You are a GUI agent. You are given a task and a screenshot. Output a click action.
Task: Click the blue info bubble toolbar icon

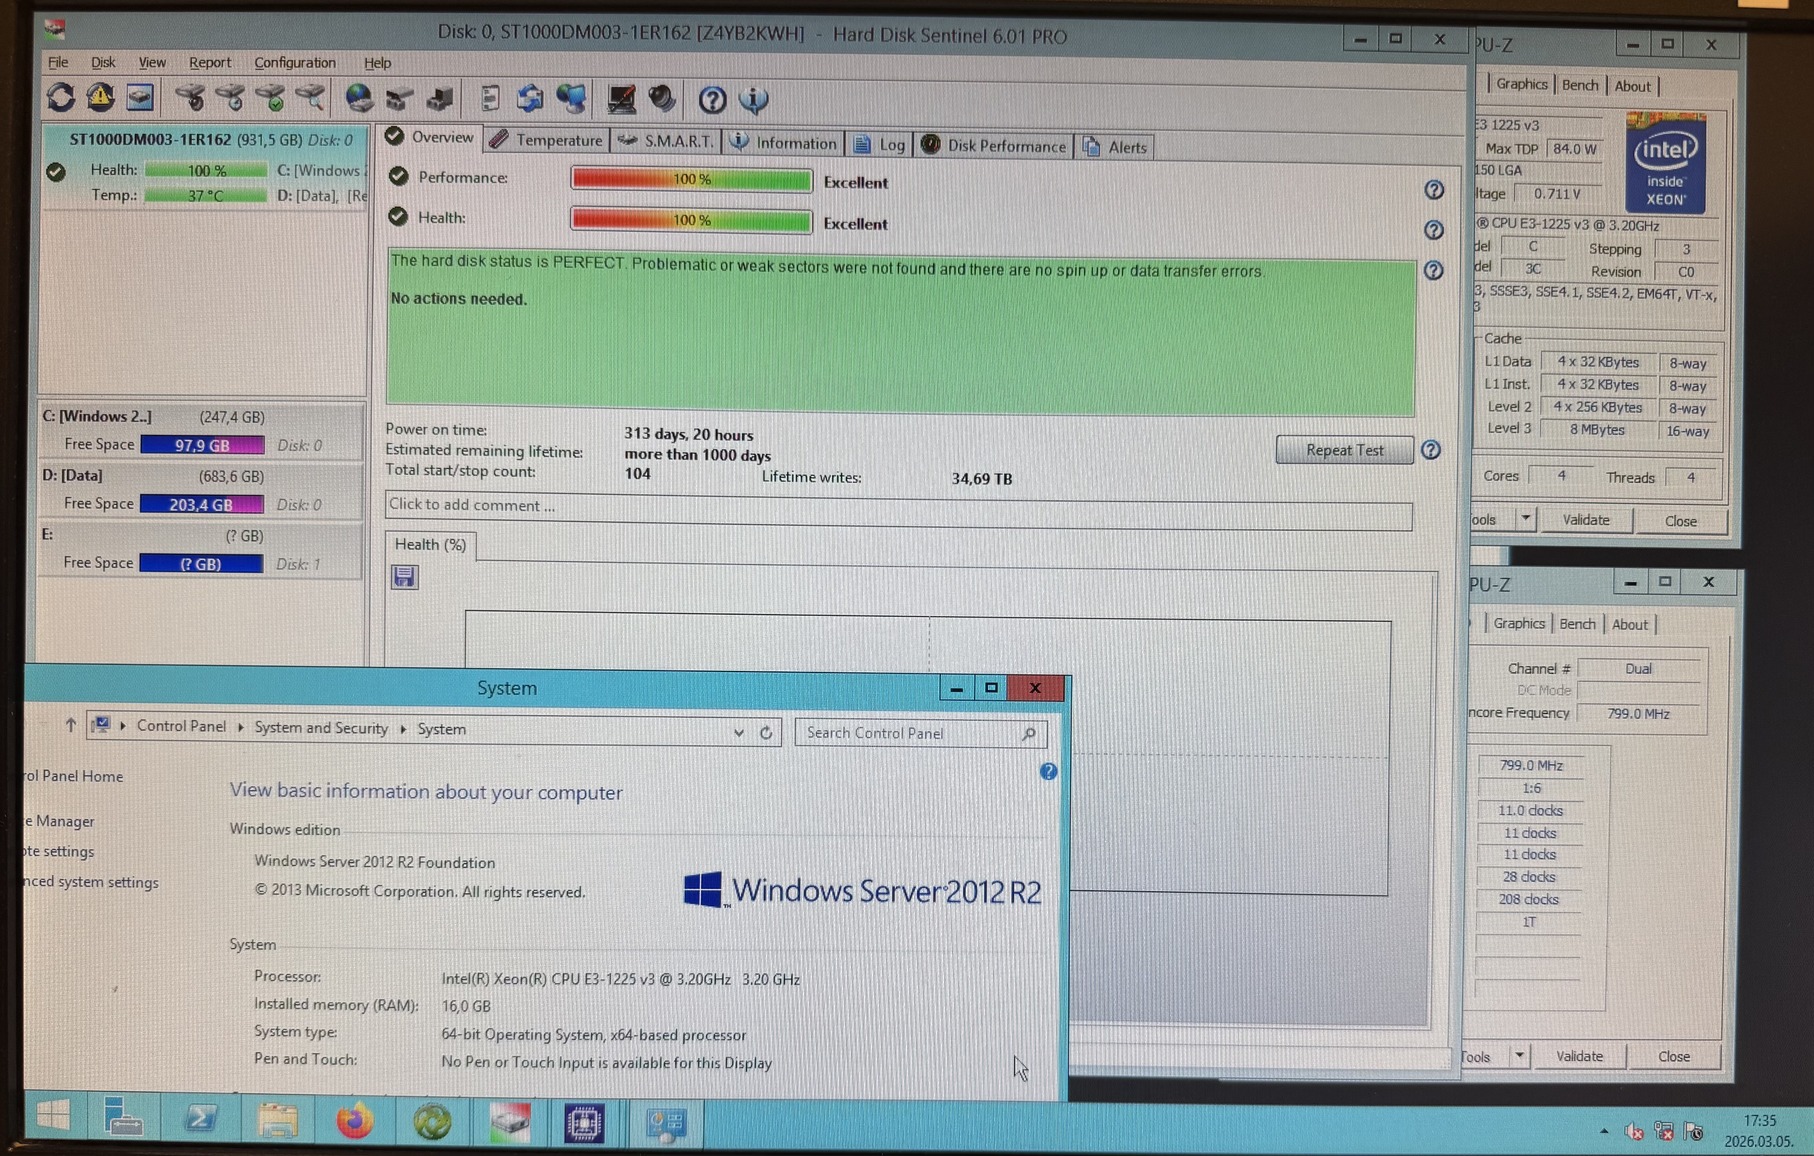pos(753,100)
